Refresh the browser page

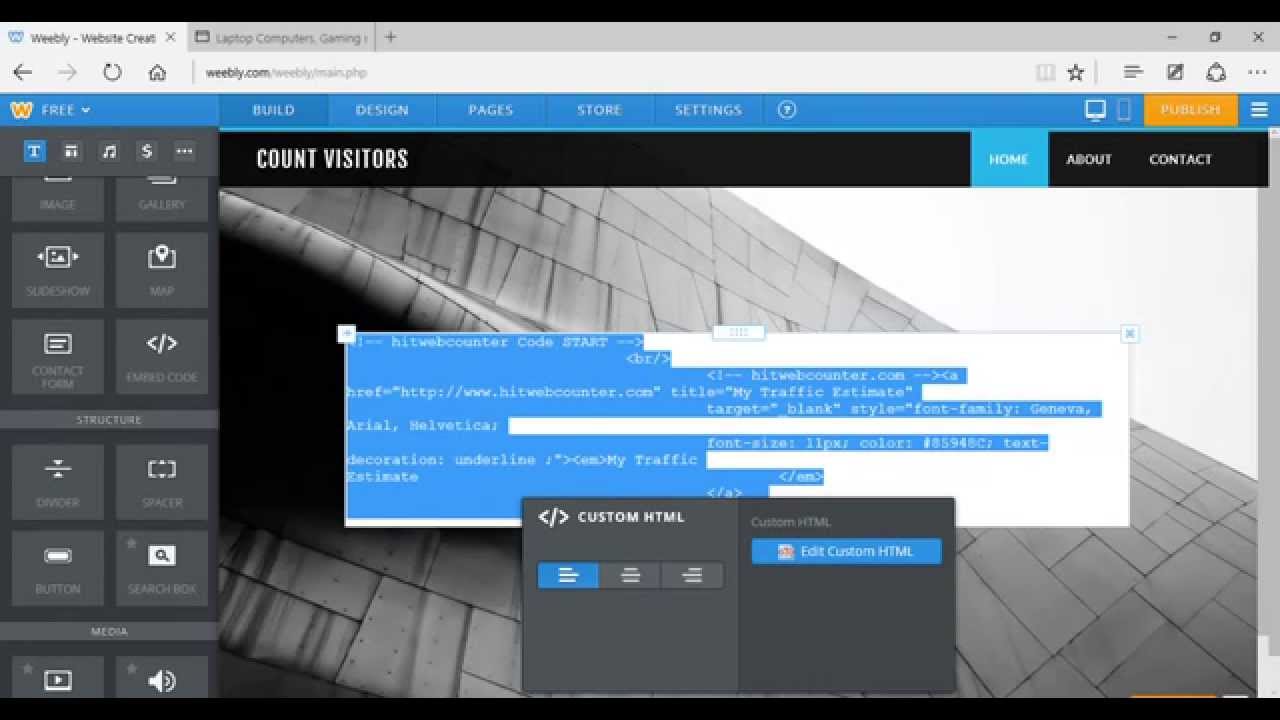click(x=112, y=72)
